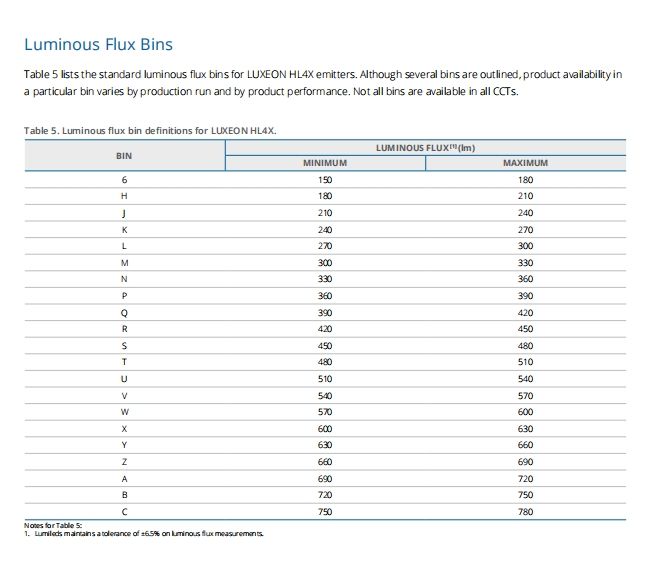Select bin W row label

tap(124, 412)
